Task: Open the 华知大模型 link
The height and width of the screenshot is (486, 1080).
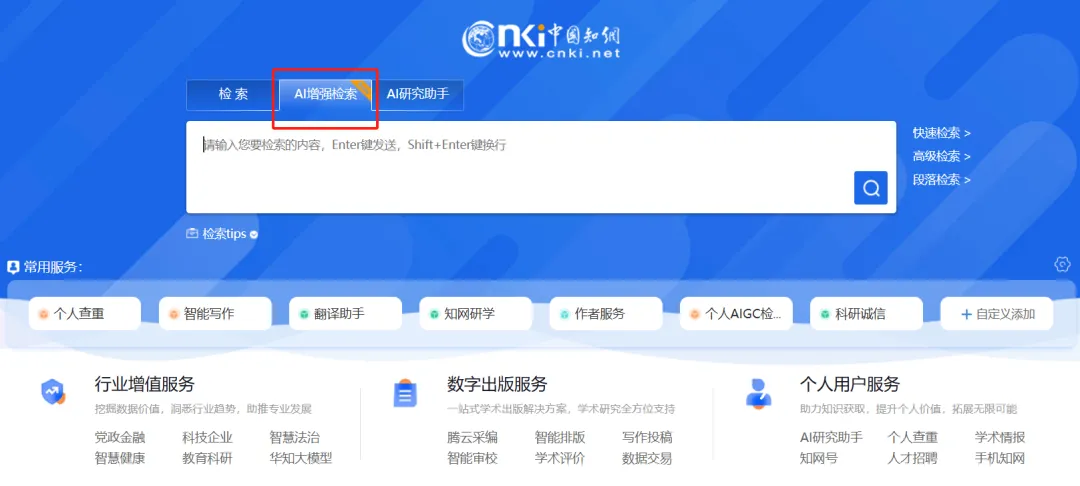Action: [301, 458]
